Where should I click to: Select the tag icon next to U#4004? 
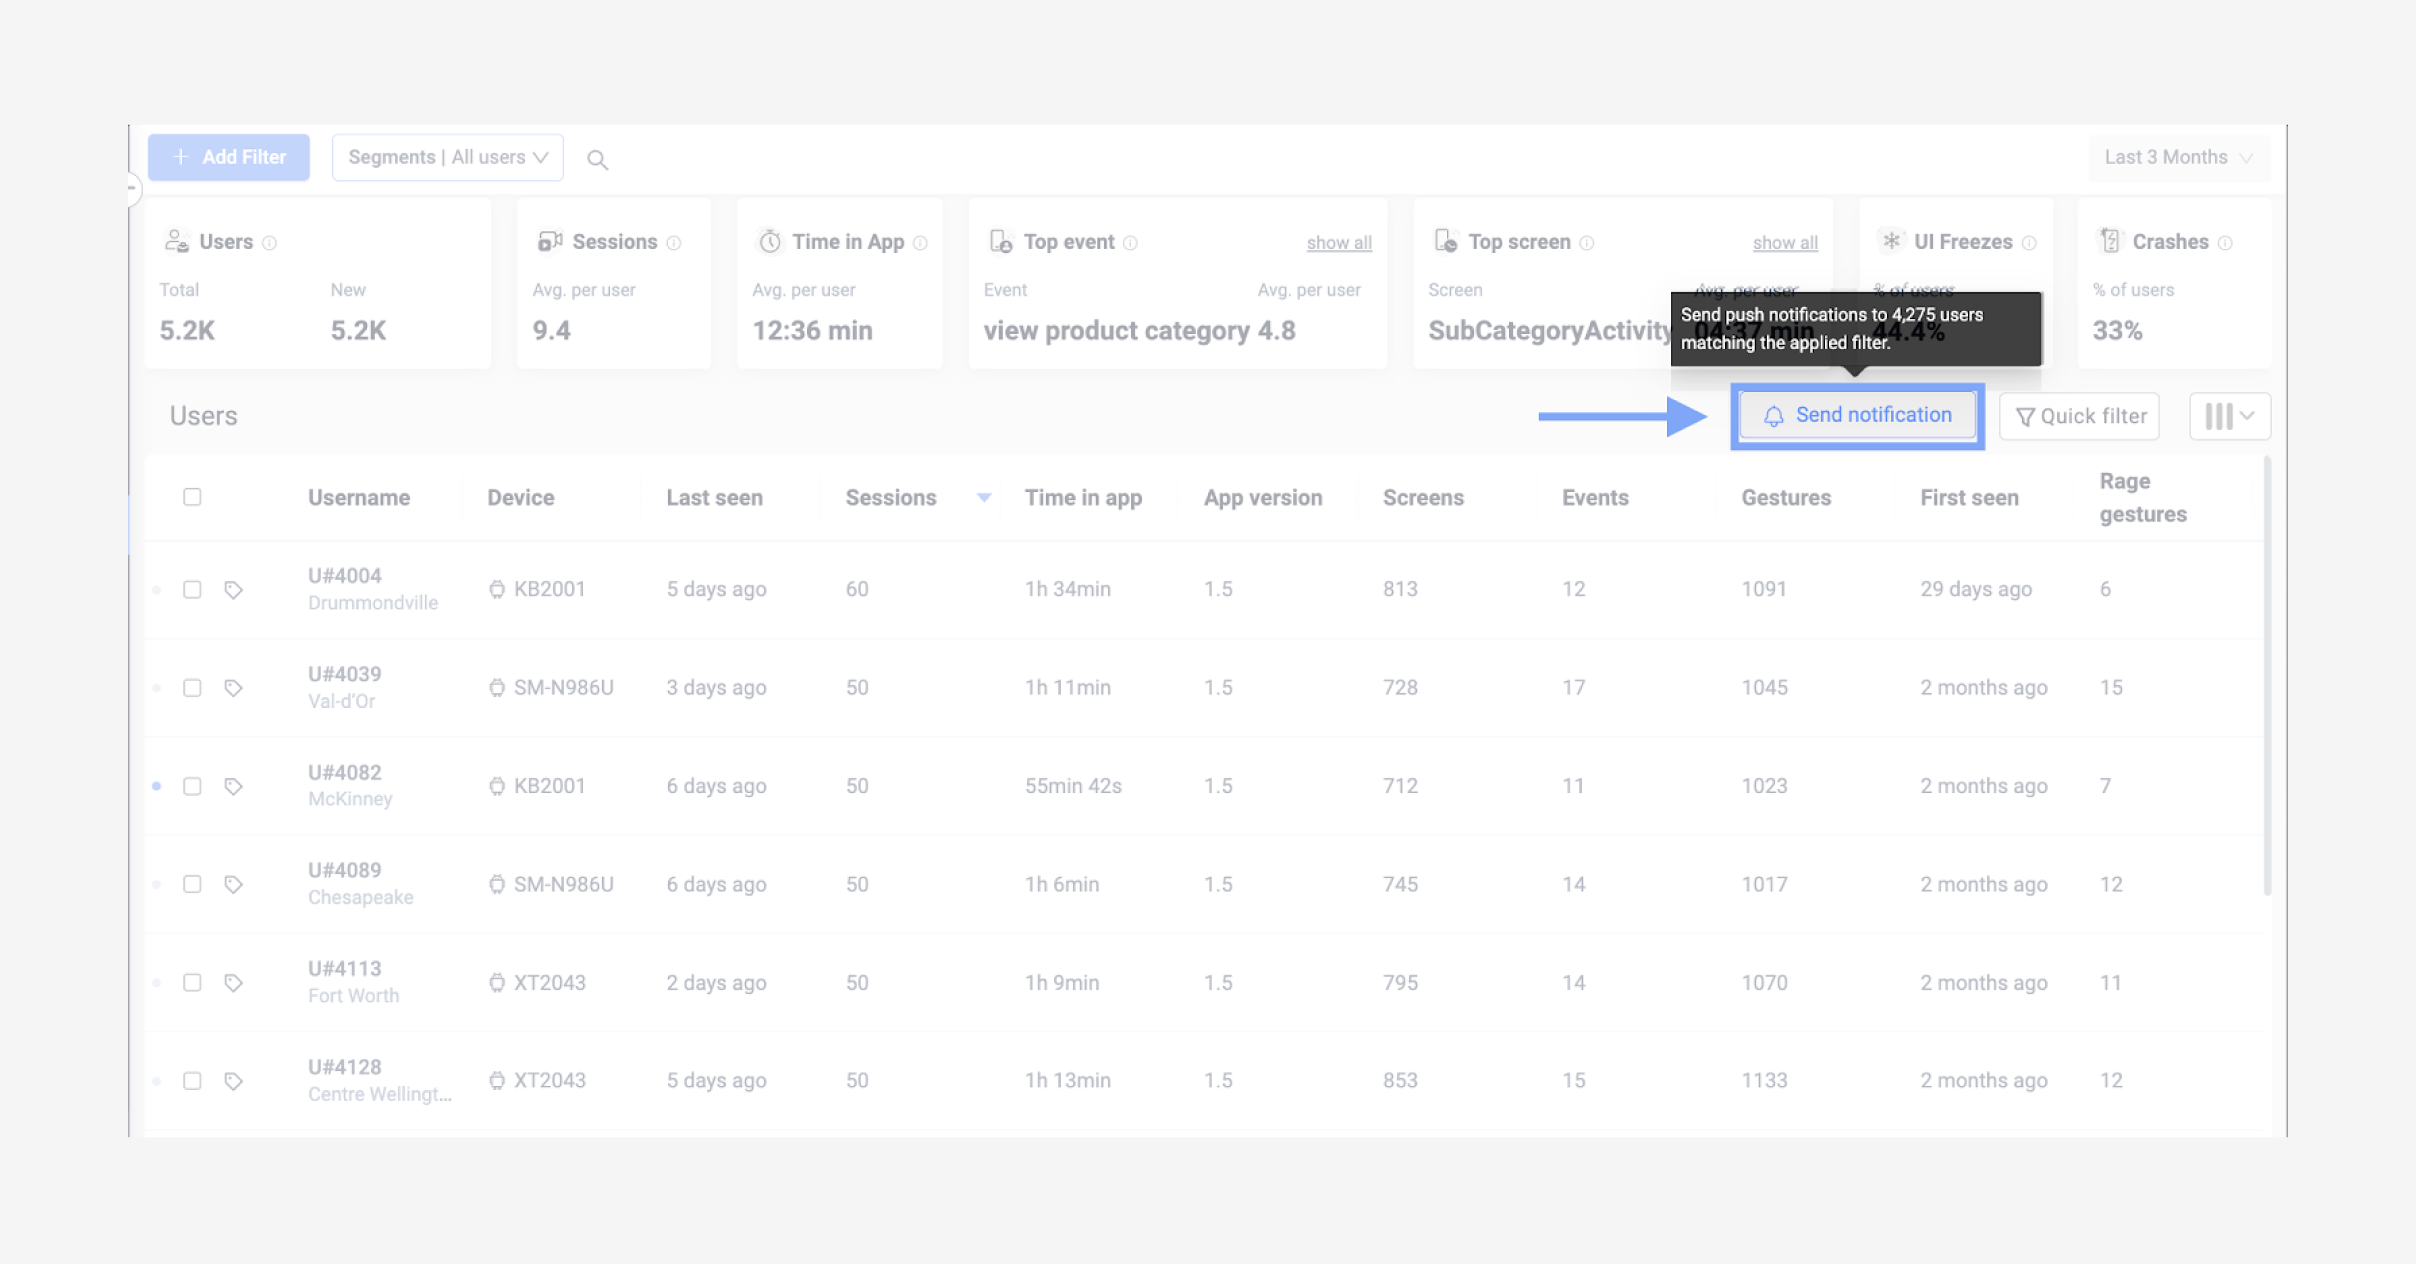(234, 589)
